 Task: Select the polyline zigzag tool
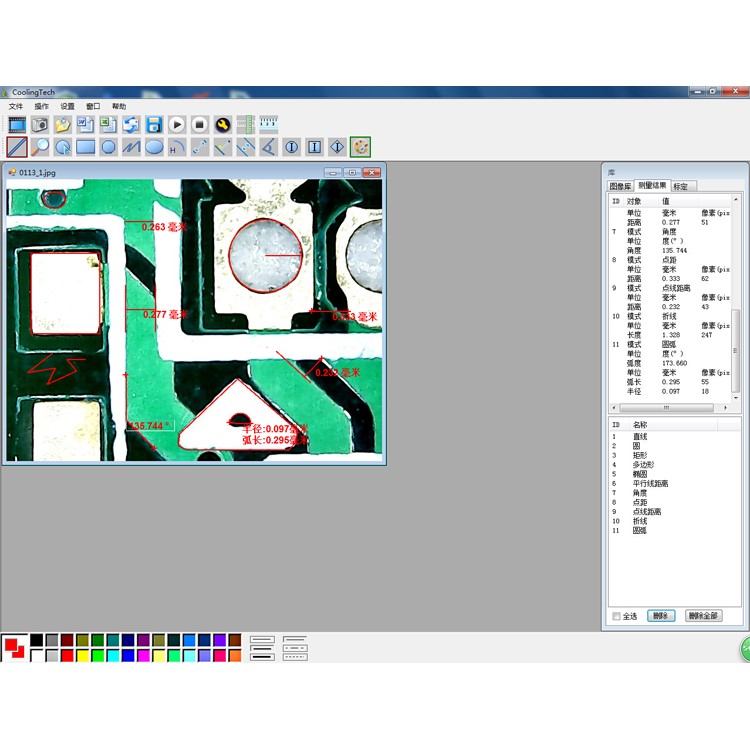pos(131,147)
